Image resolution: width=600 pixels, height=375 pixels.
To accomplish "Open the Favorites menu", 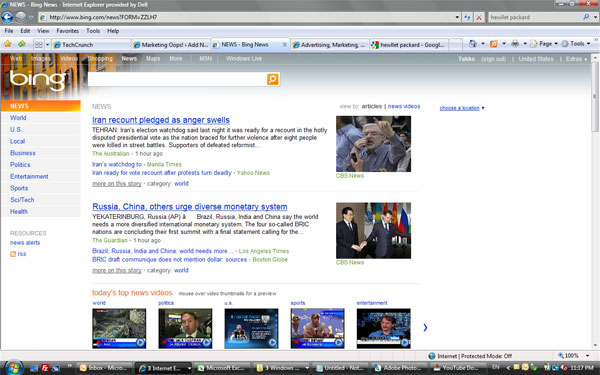I will 67,31.
